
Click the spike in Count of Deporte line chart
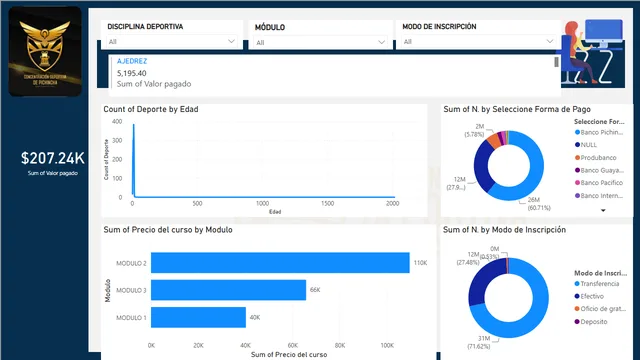[x=133, y=159]
